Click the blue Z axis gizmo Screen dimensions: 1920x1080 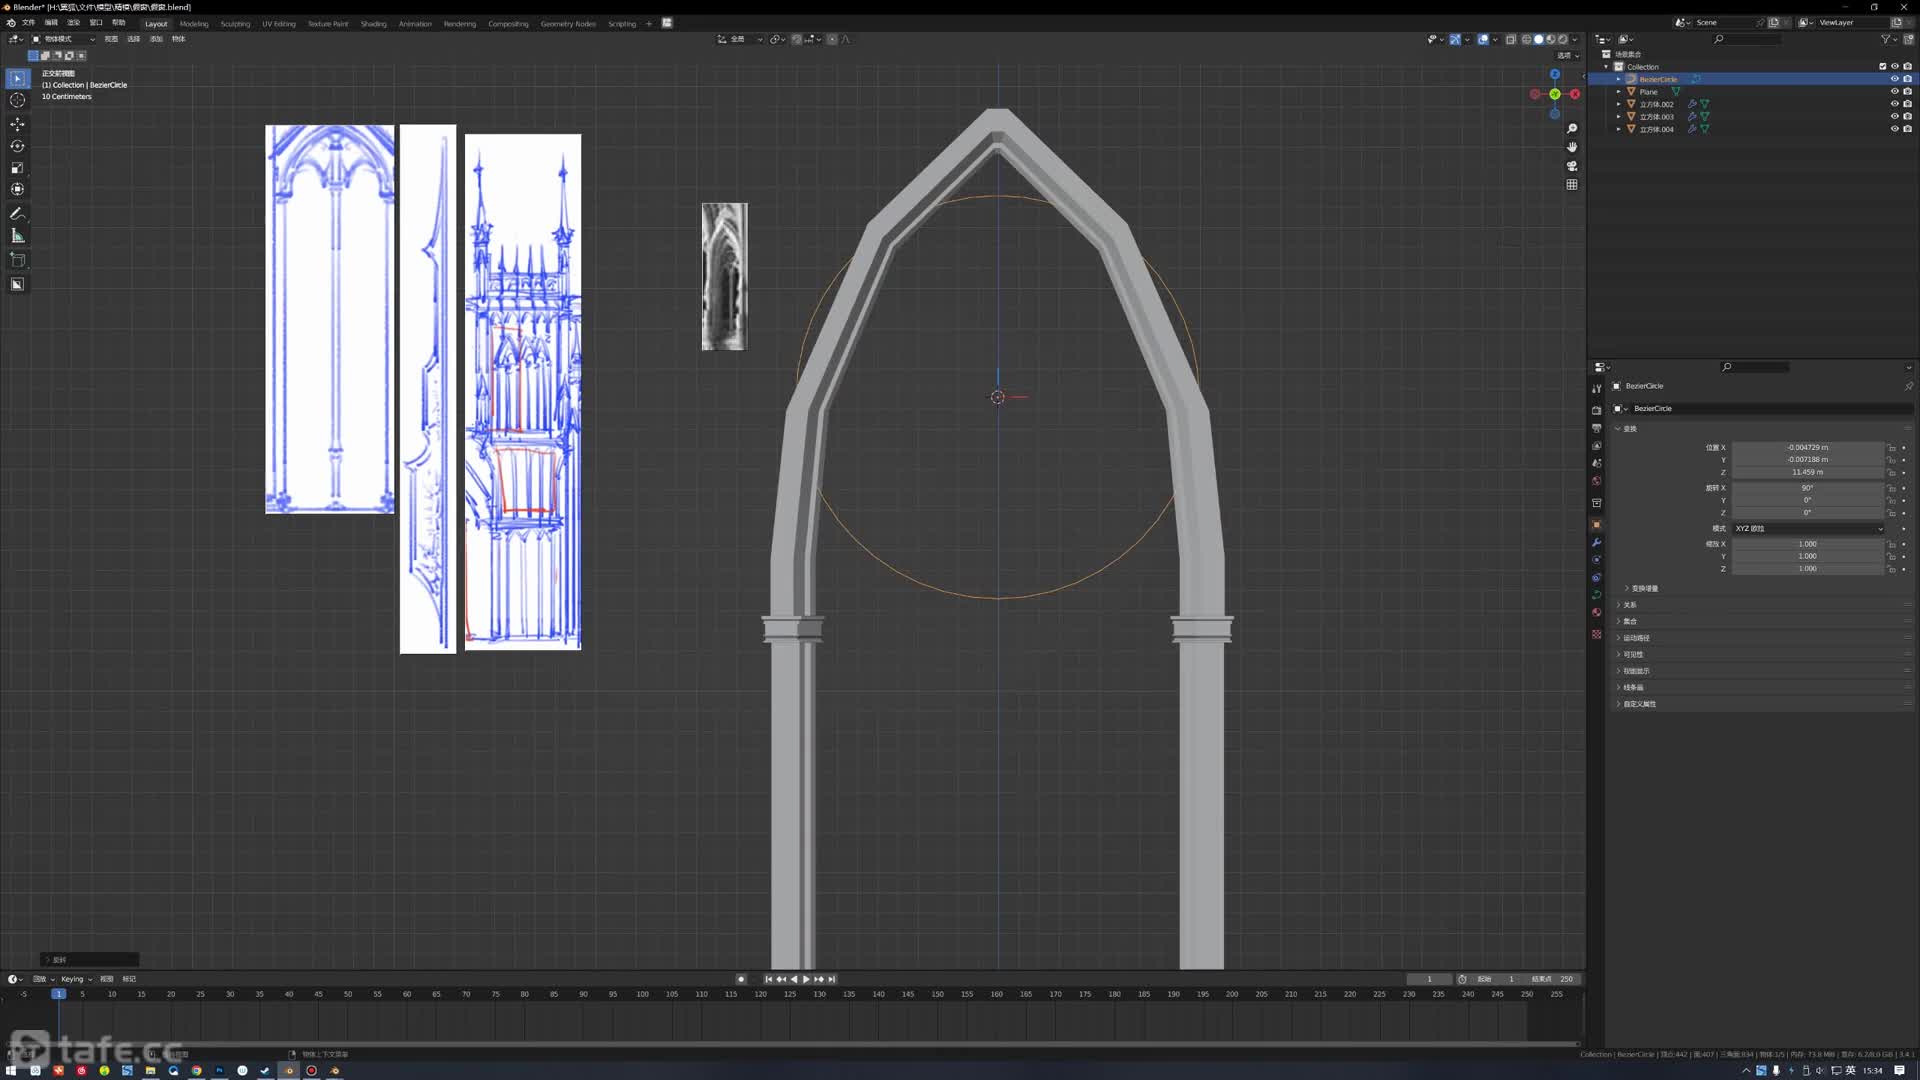coord(1555,74)
